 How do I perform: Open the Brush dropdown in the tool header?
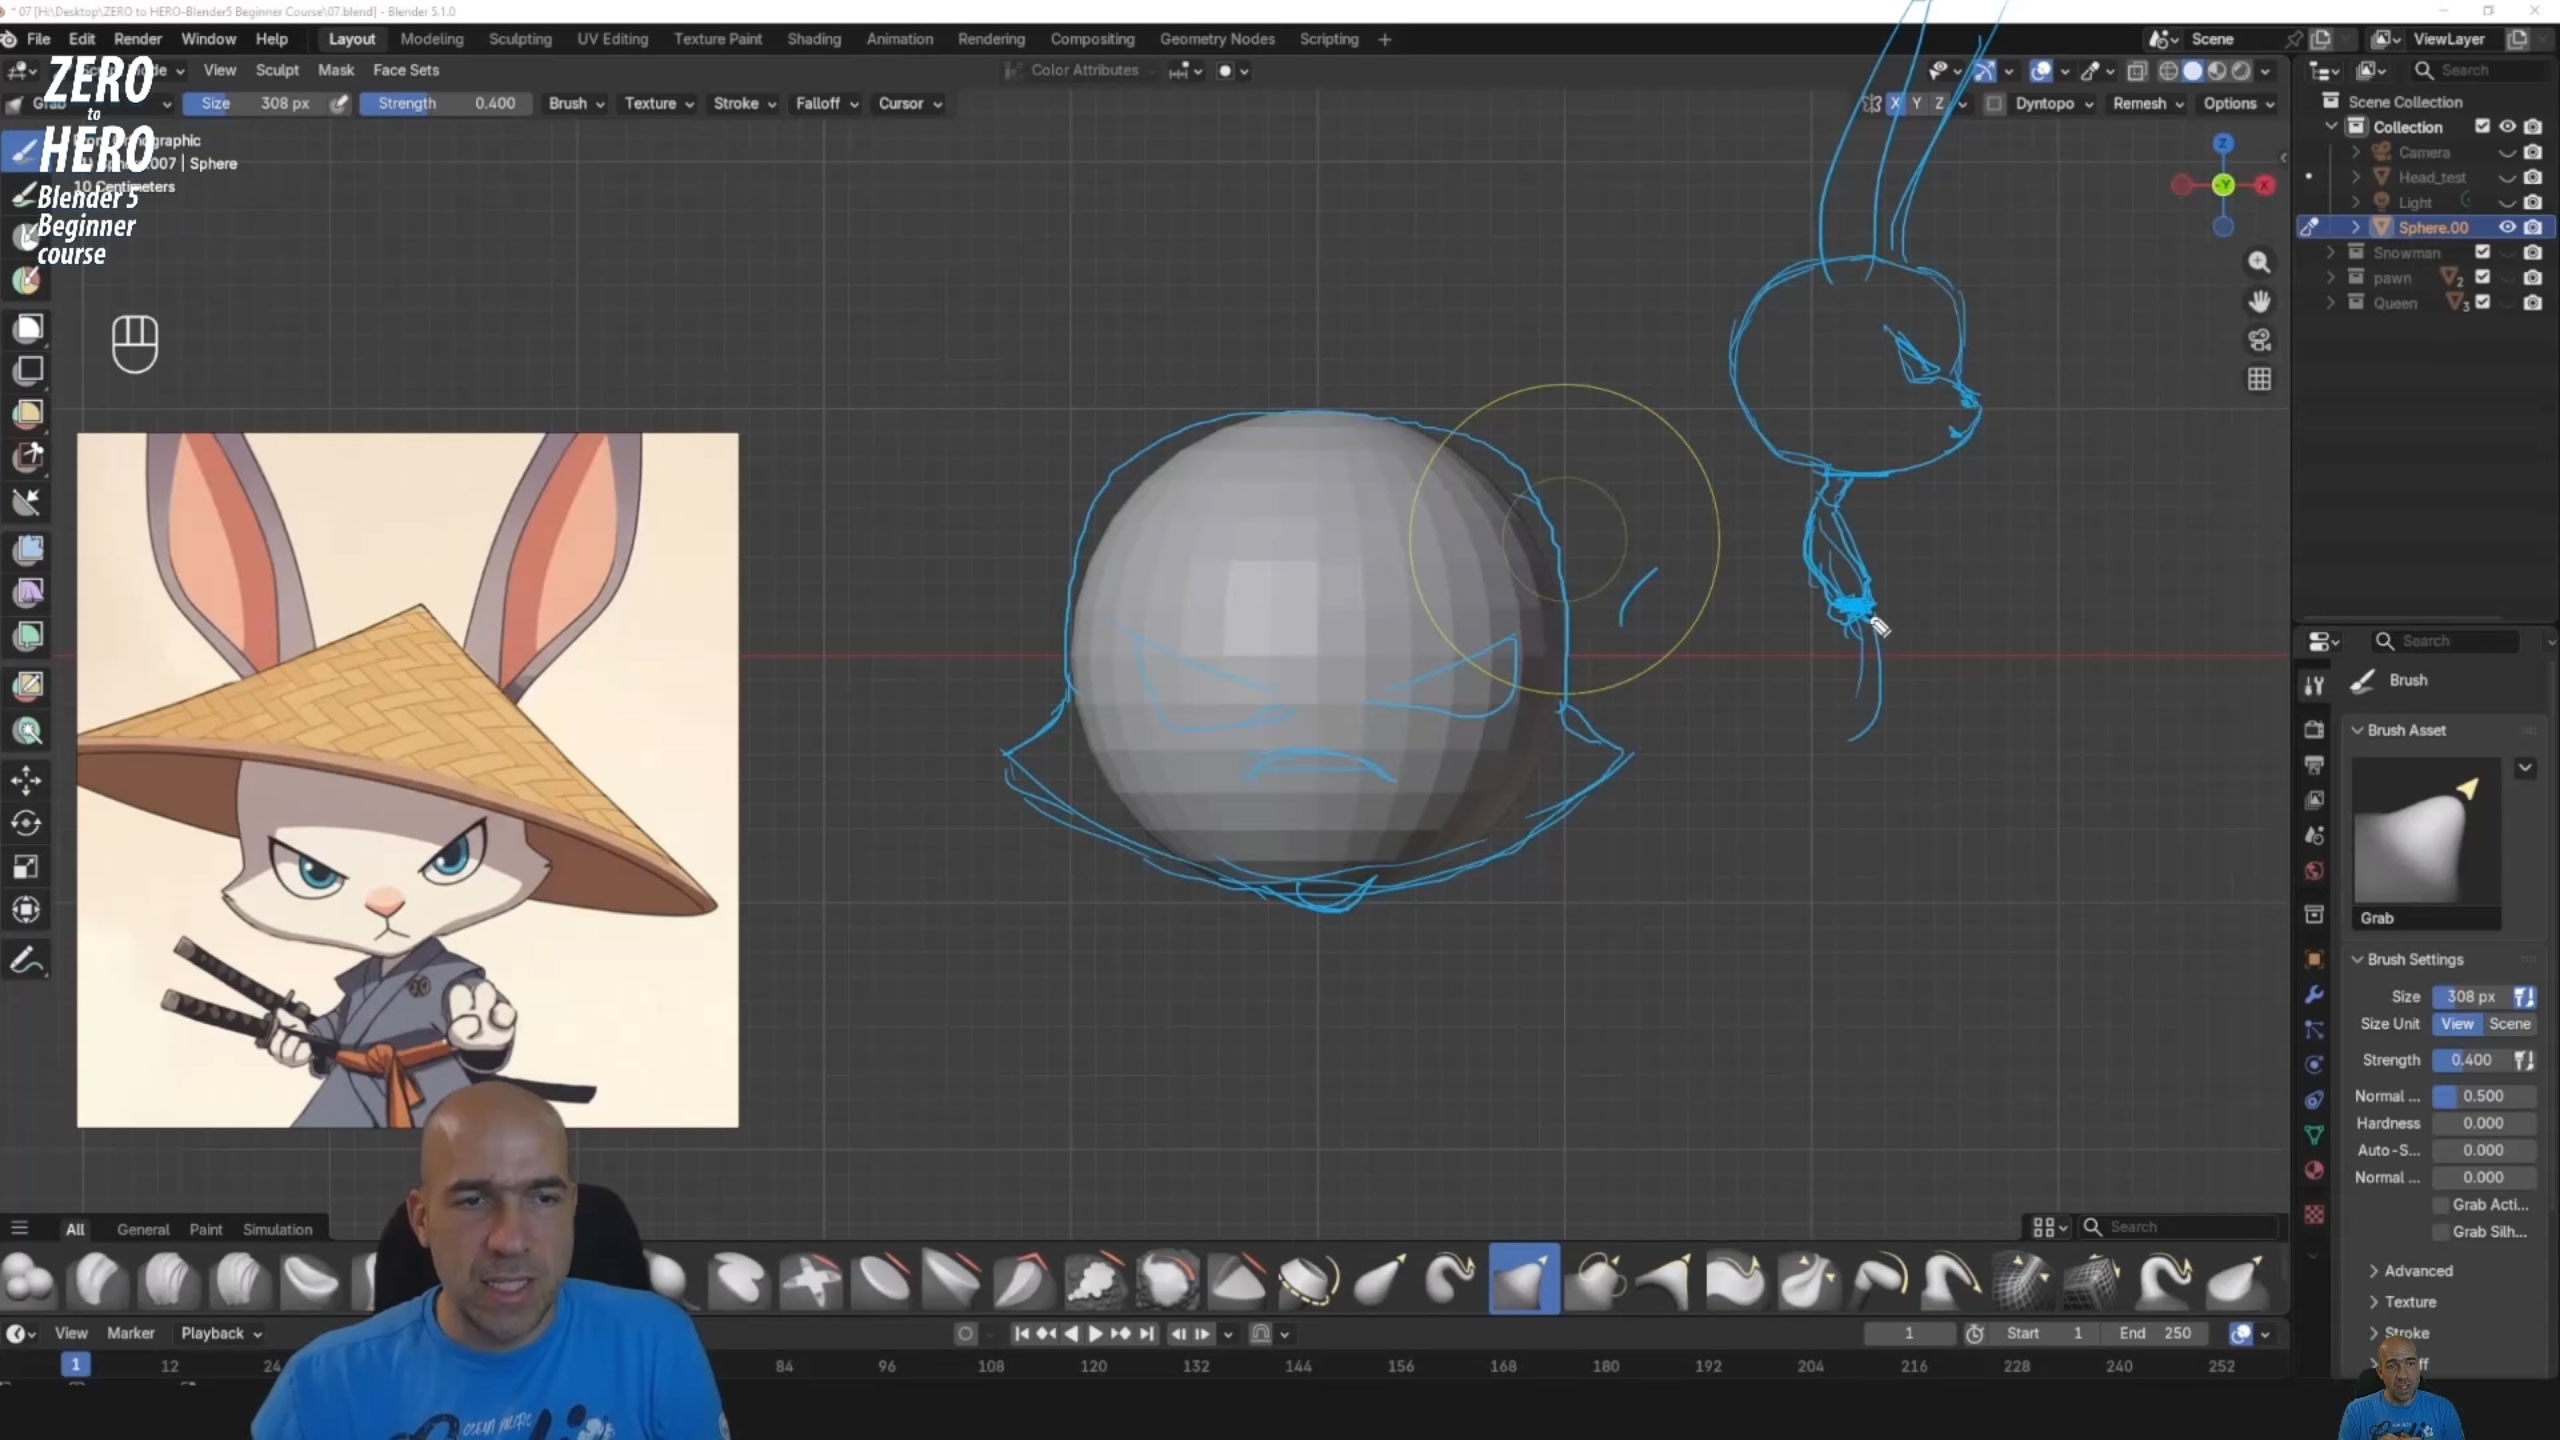576,103
